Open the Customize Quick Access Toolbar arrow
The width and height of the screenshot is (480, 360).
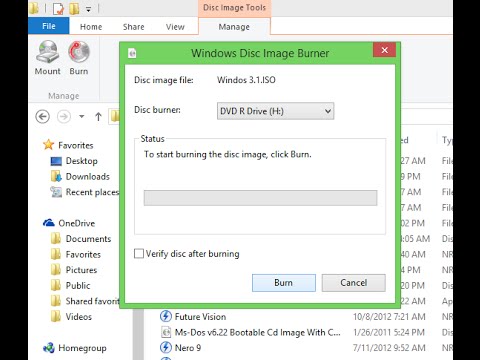tap(89, 9)
